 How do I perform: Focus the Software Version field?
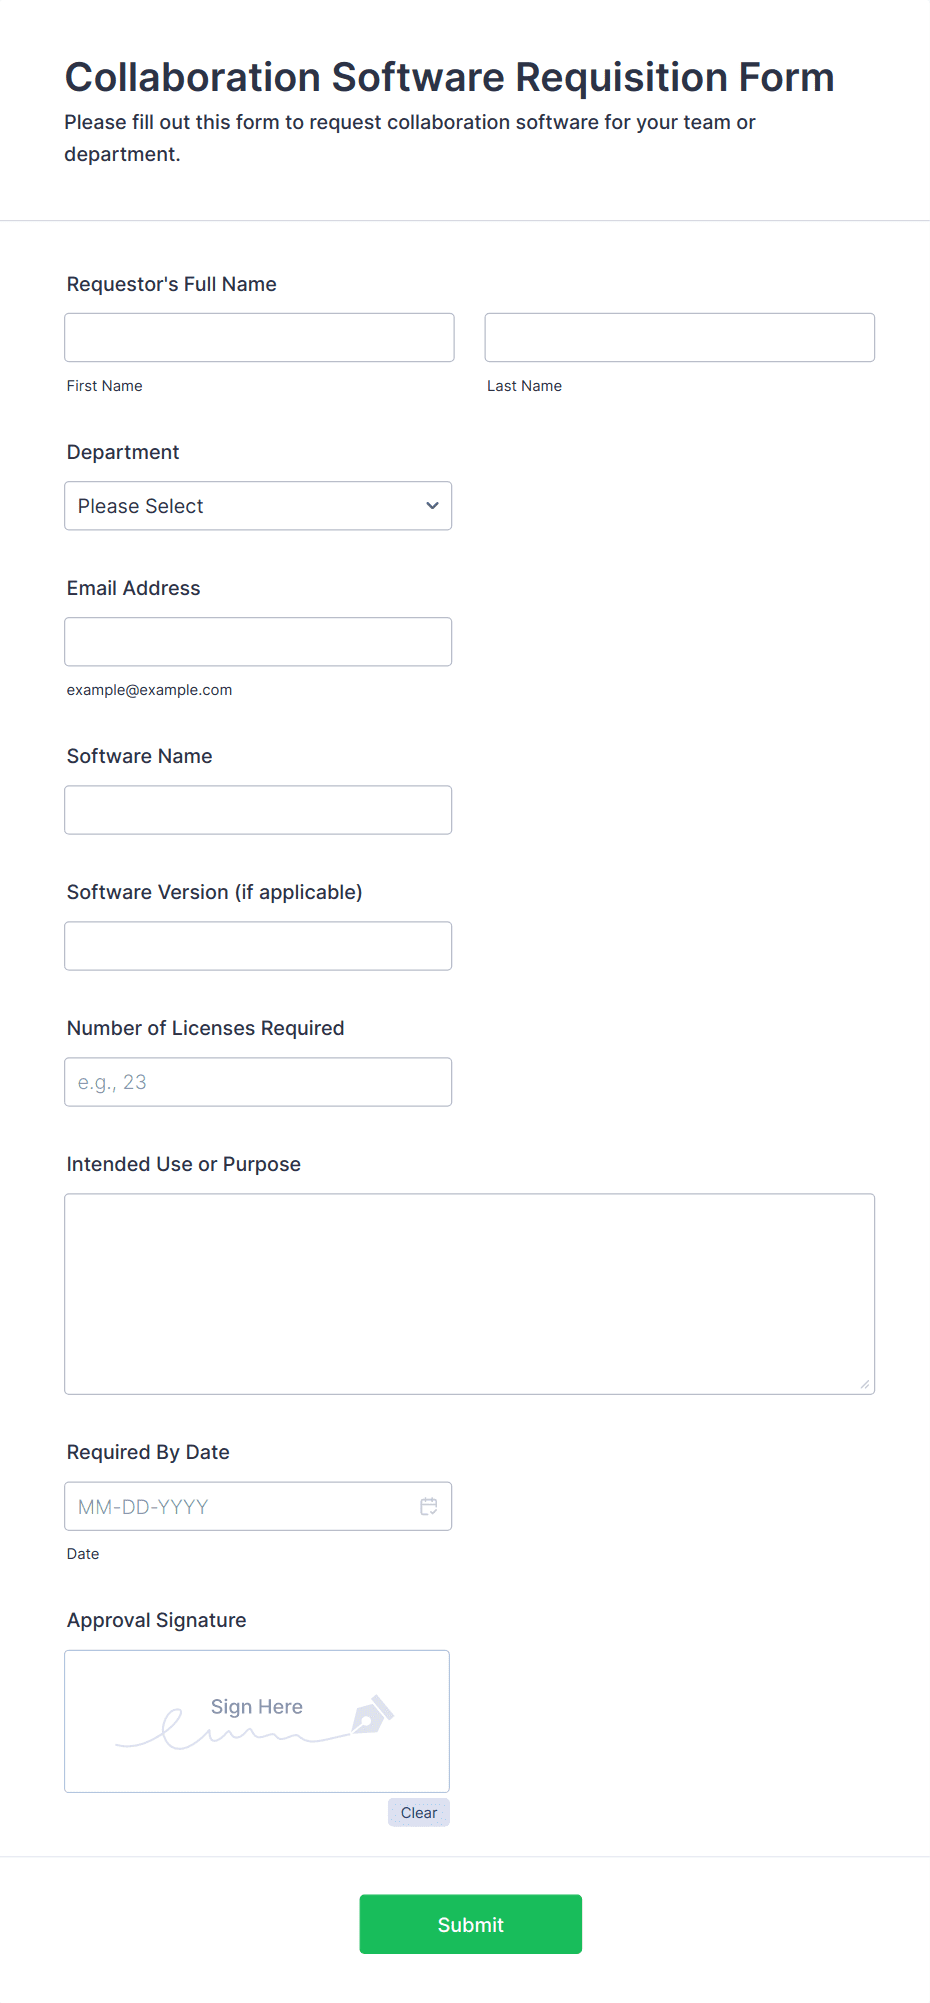pyautogui.click(x=258, y=946)
